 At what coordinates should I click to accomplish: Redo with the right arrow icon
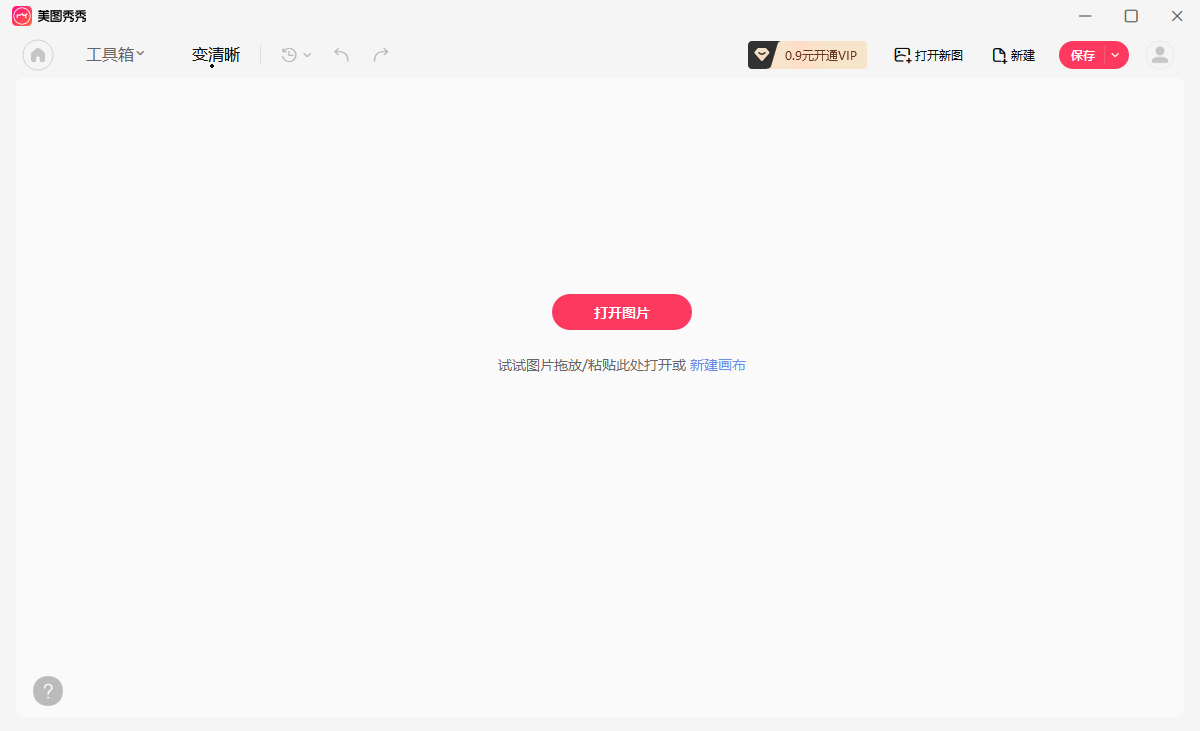pos(381,55)
